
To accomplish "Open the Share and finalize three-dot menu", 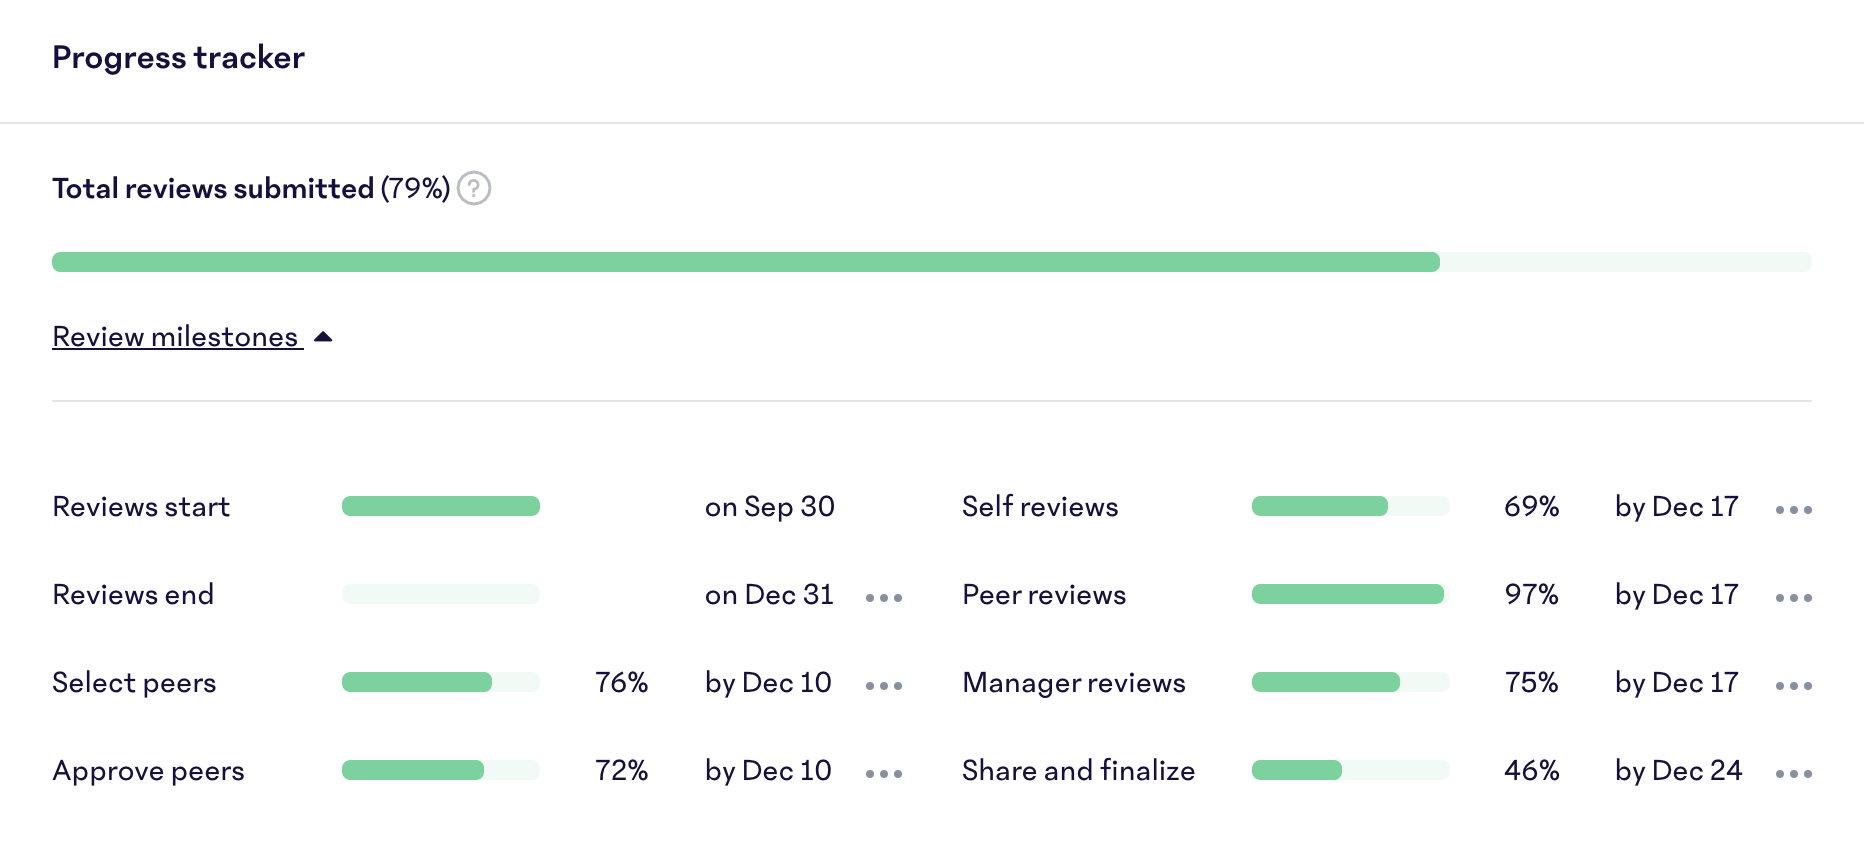I will [1794, 774].
